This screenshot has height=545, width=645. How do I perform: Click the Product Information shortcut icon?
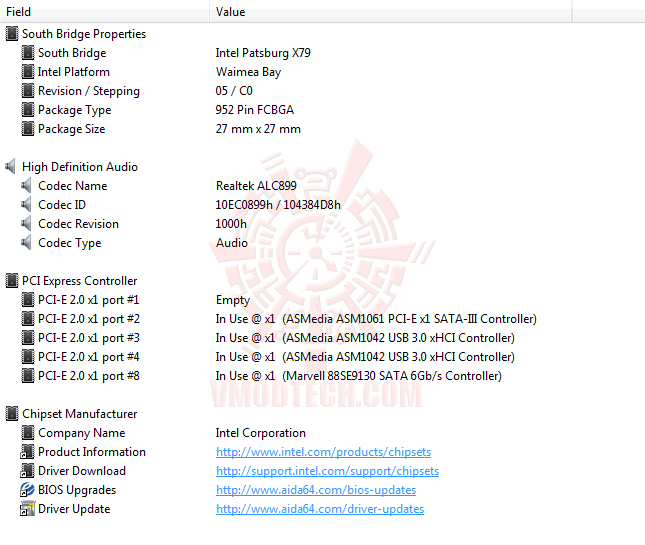(28, 452)
